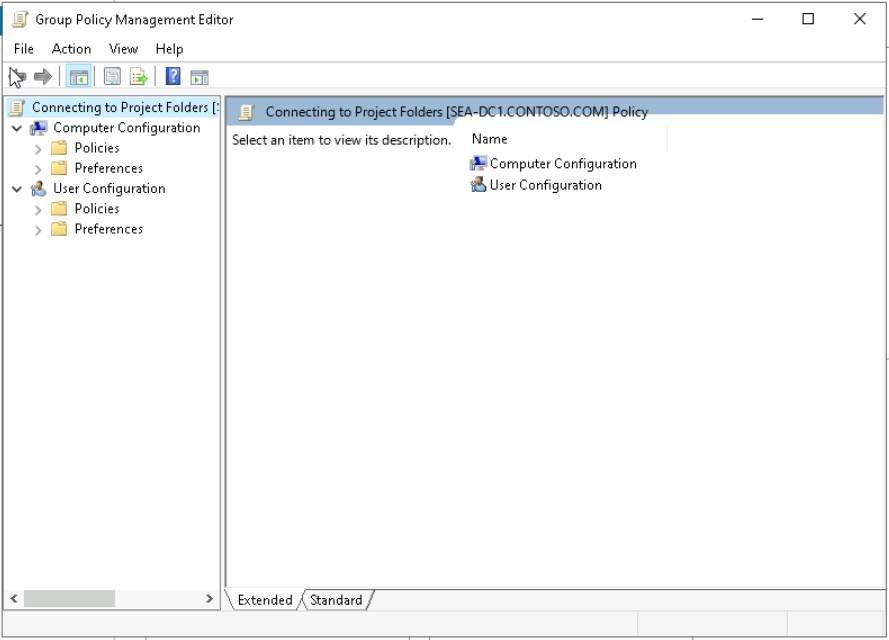889x640 pixels.
Task: Click the Forward arrow toolbar icon
Action: click(x=43, y=77)
